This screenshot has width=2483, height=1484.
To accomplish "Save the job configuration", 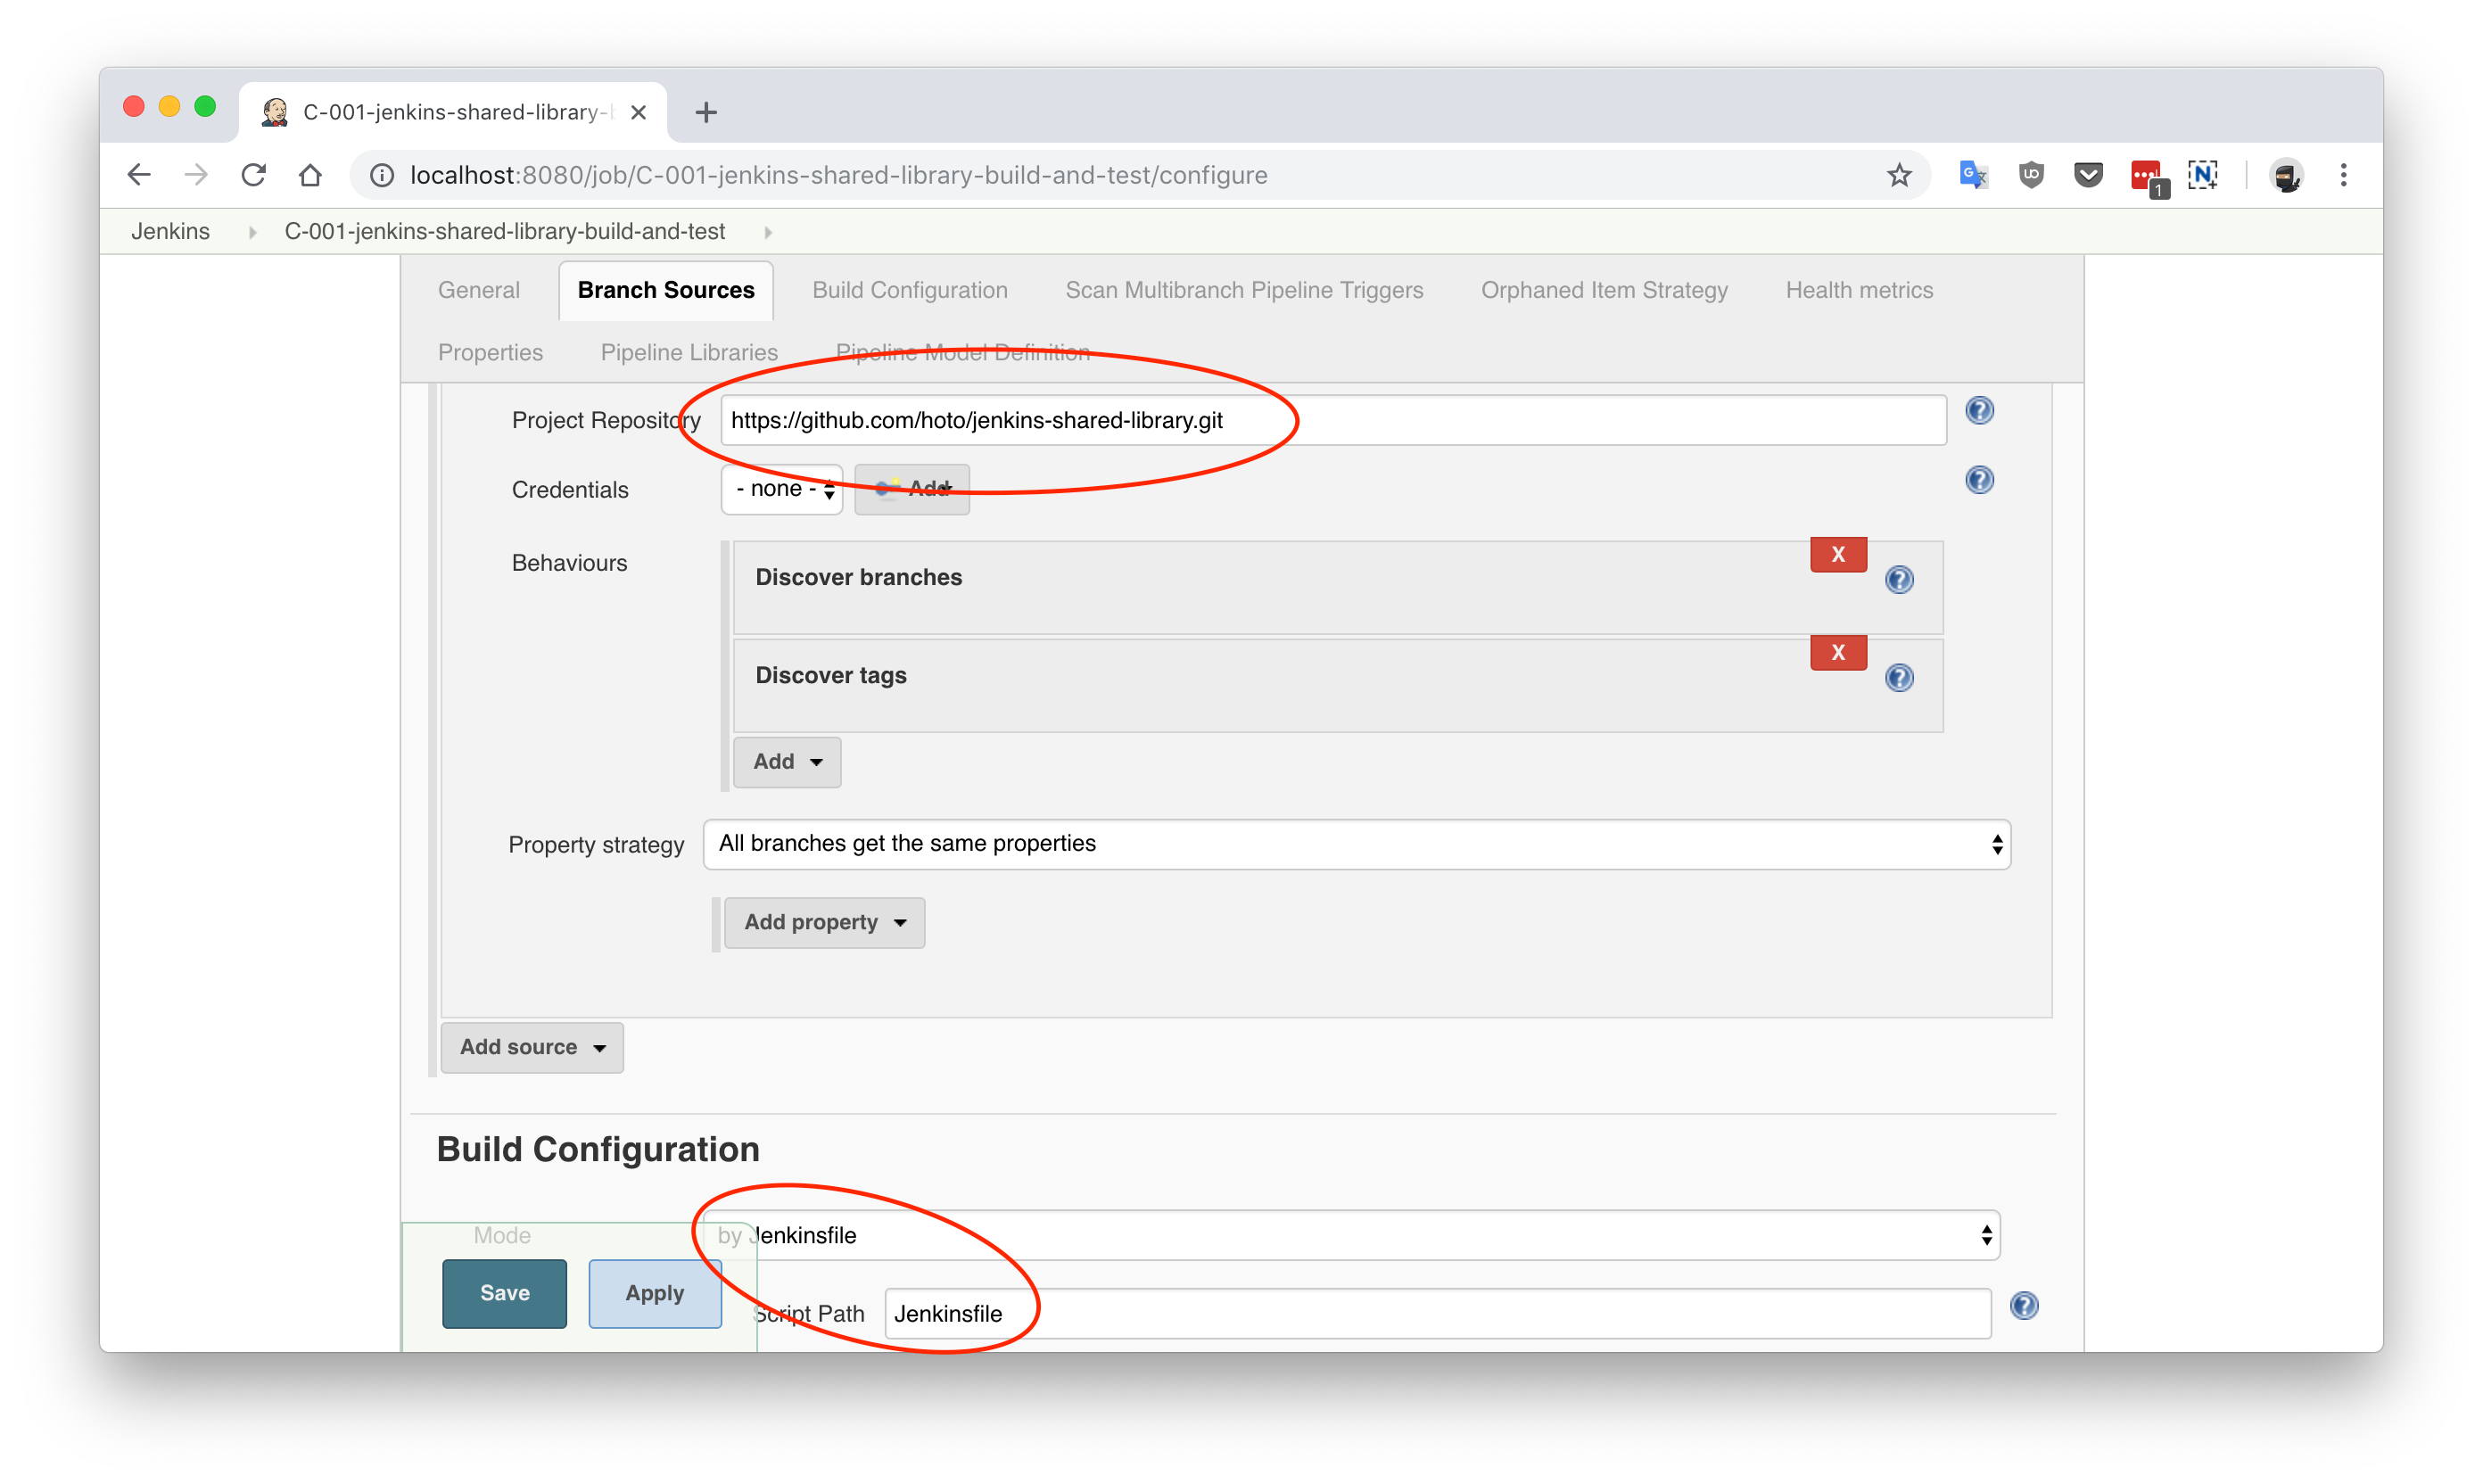I will [504, 1293].
